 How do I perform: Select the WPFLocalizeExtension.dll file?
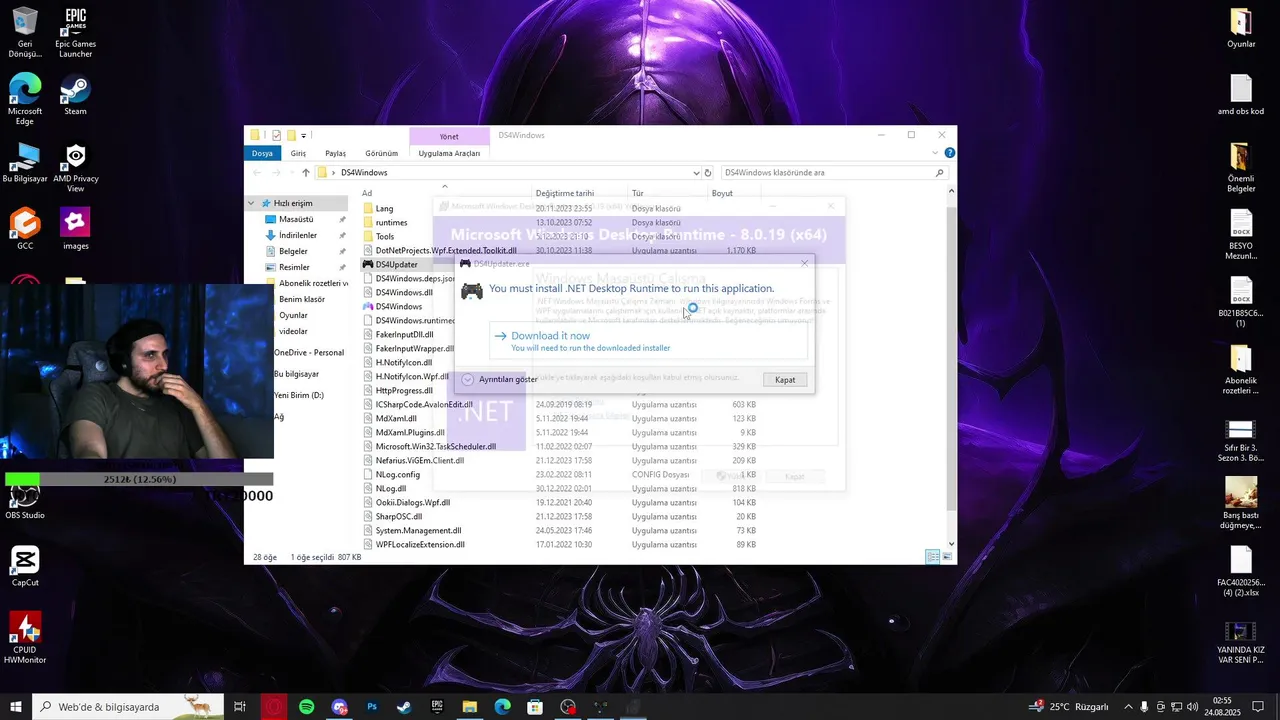pos(420,545)
